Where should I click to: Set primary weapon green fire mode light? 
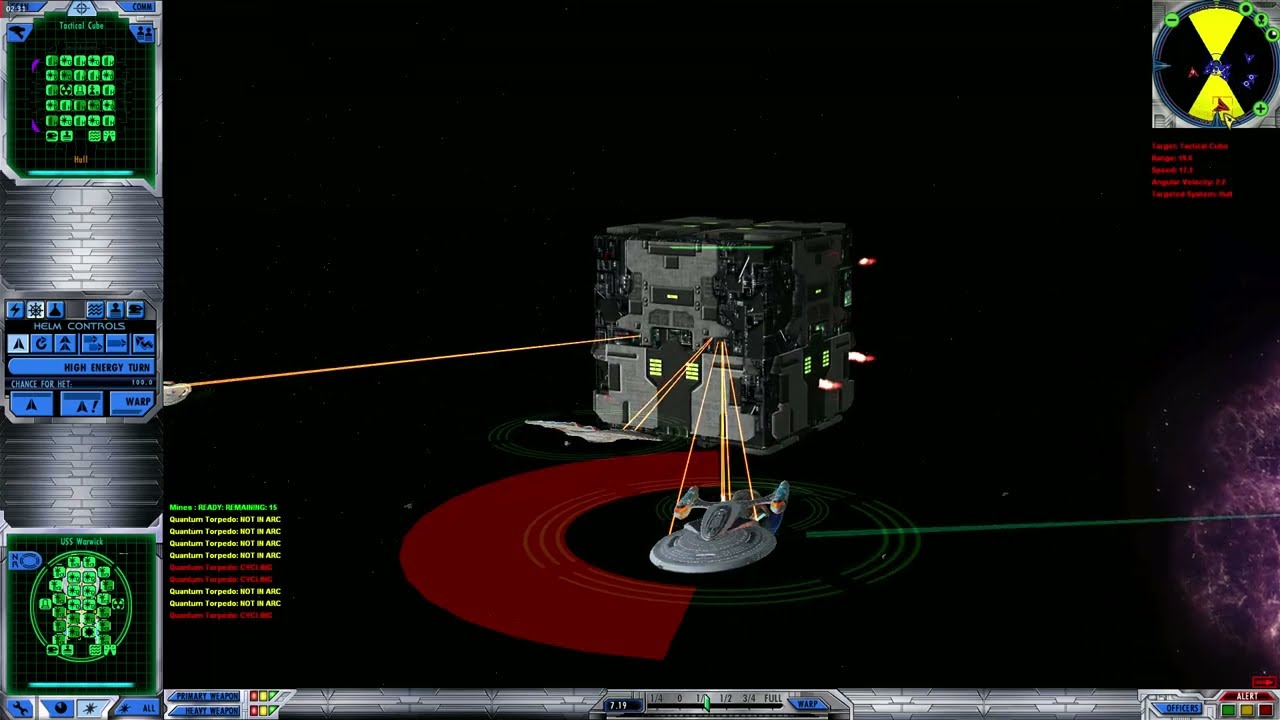pyautogui.click(x=273, y=695)
